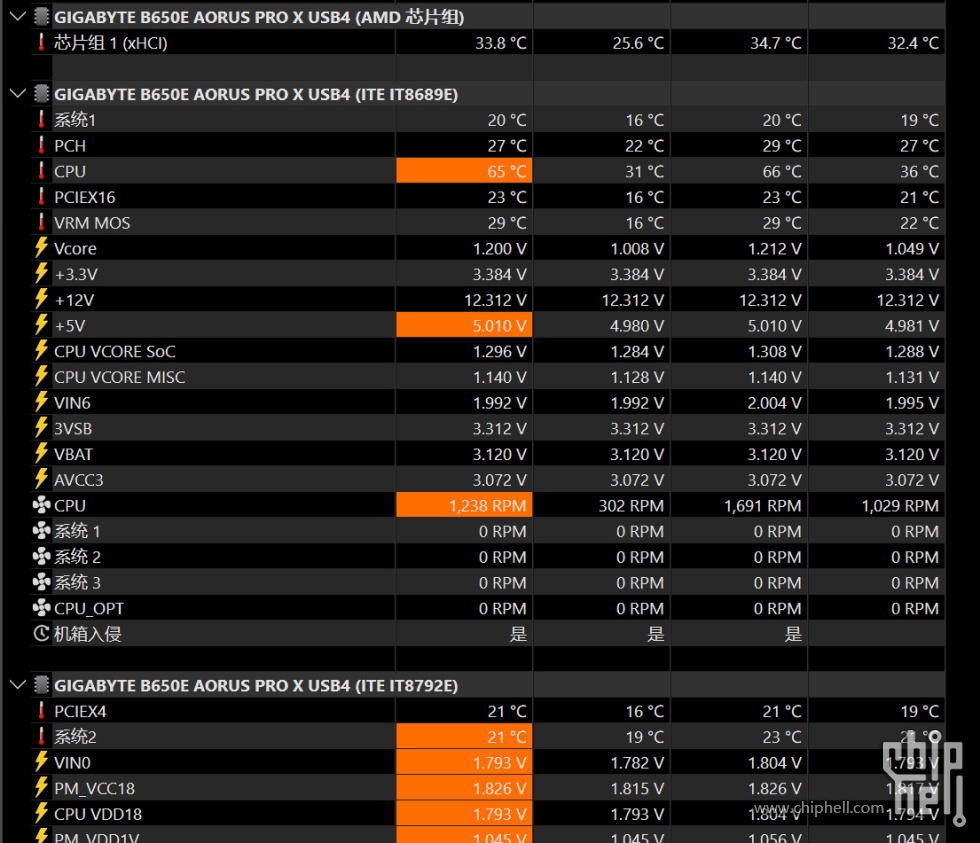This screenshot has width=980, height=843.
Task: Click thermometer icon of PCH row
Action: [41, 145]
